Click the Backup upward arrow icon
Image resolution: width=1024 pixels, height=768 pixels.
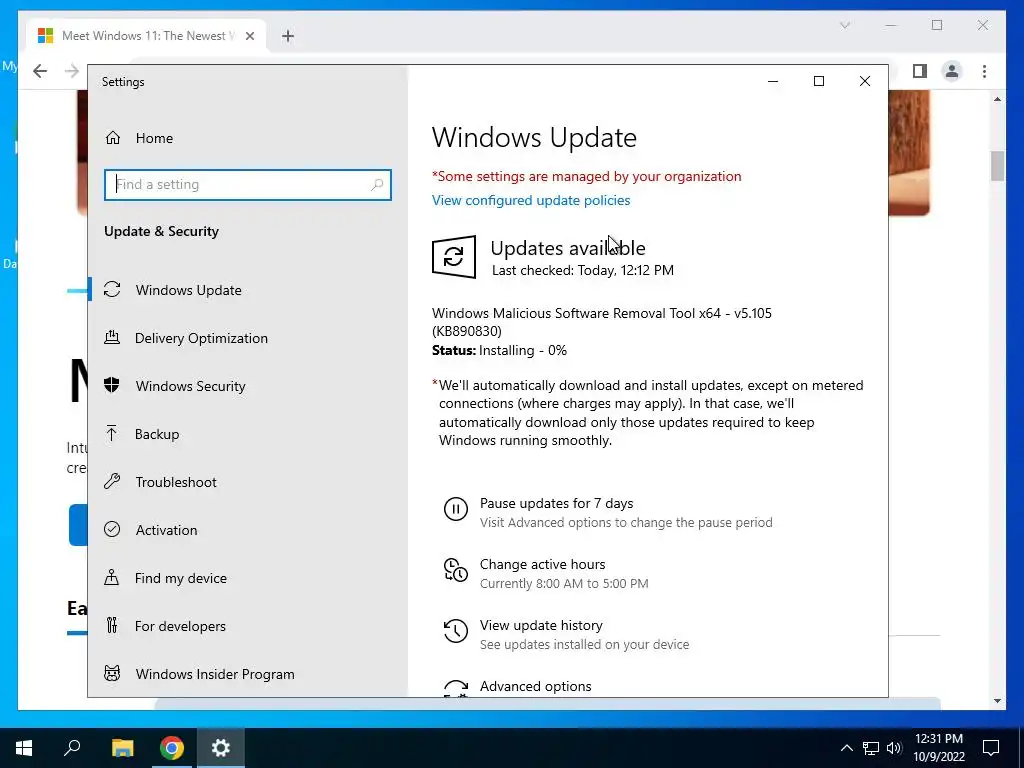point(112,434)
